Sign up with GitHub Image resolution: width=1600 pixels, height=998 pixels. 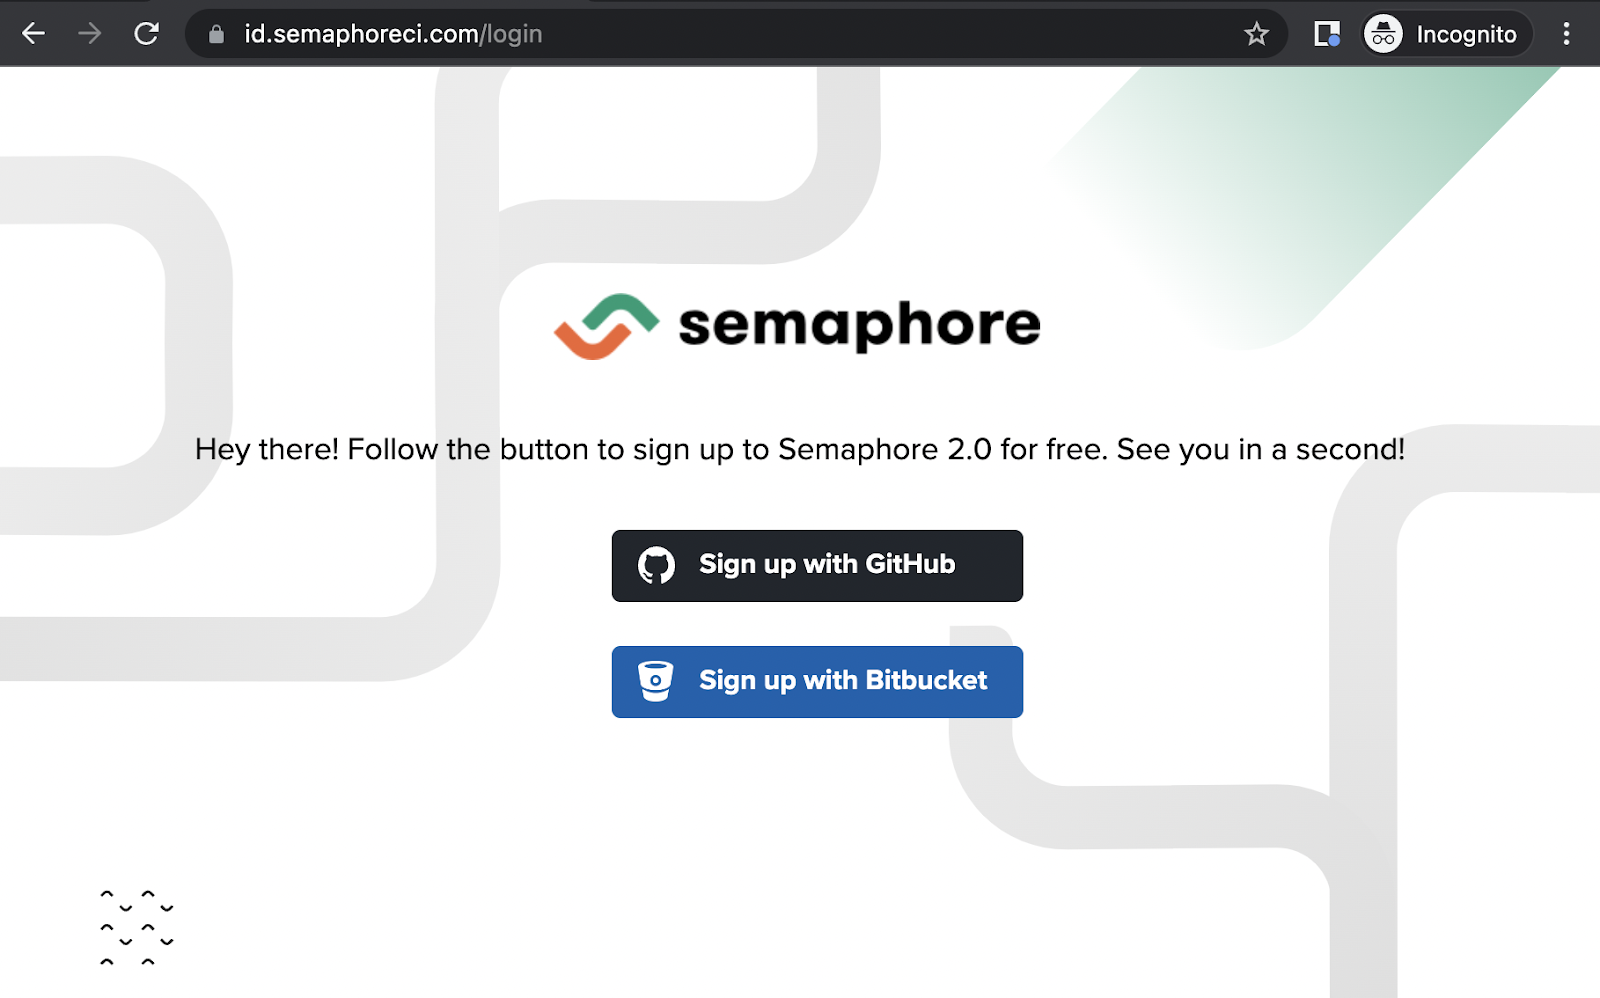click(x=816, y=565)
